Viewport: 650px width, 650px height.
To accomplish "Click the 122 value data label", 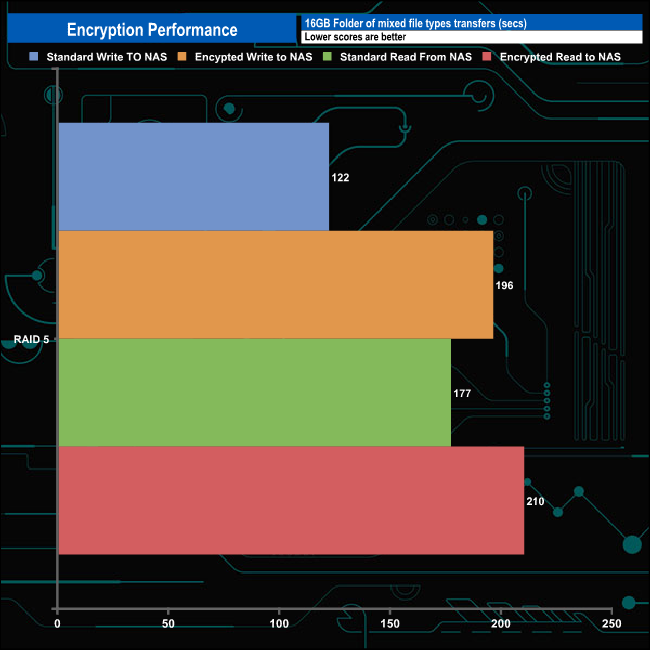I will pos(340,177).
